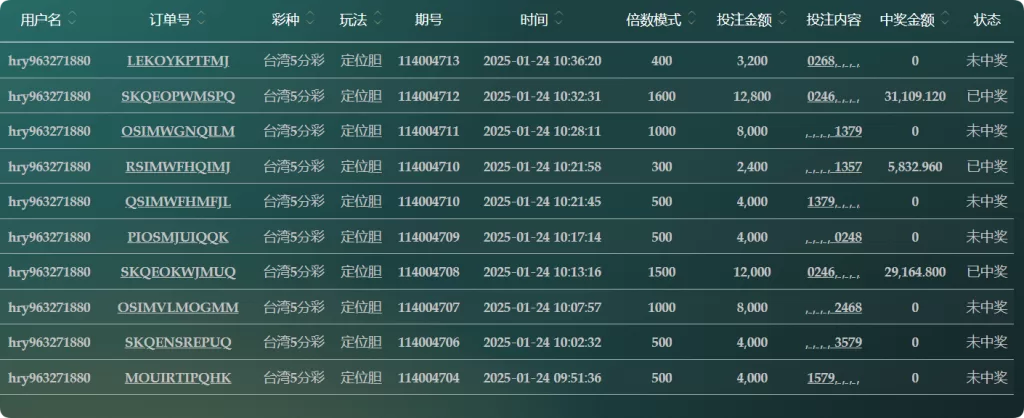View bet content 0268 of first row
1024x418 pixels.
point(833,61)
